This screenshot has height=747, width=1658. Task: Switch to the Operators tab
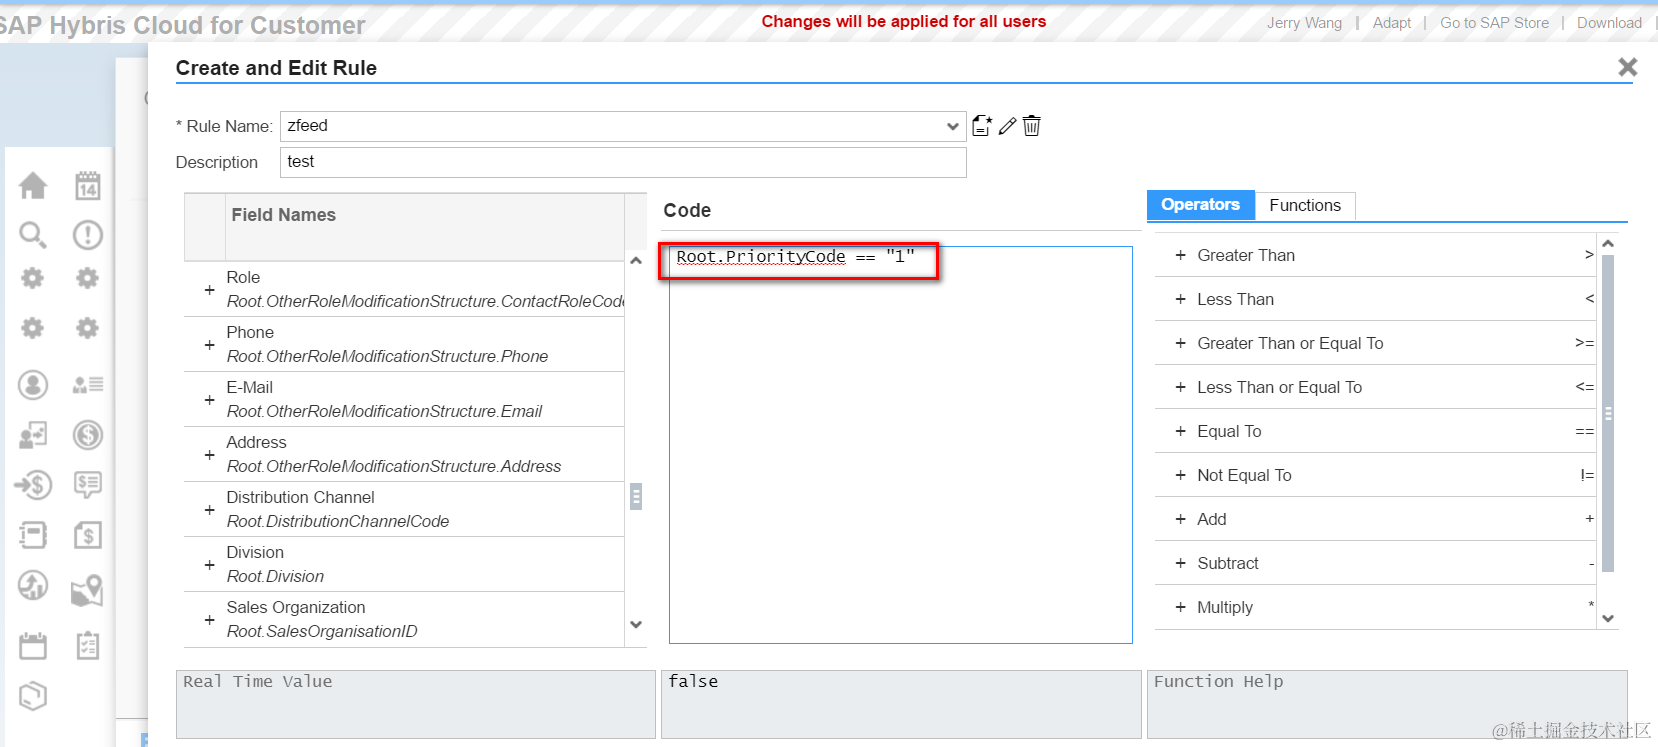(x=1200, y=205)
